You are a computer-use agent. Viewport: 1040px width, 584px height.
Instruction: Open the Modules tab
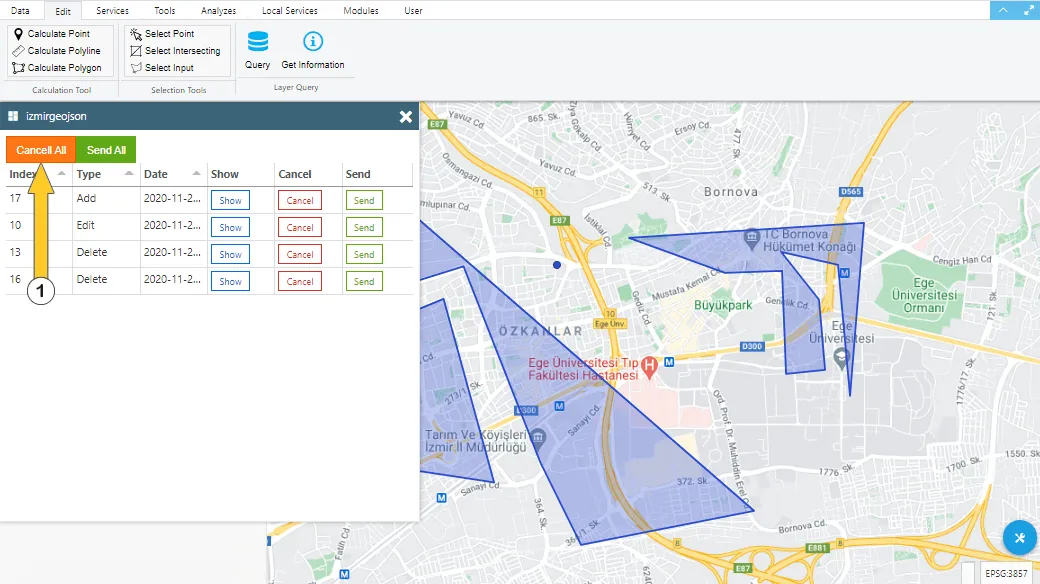click(361, 11)
